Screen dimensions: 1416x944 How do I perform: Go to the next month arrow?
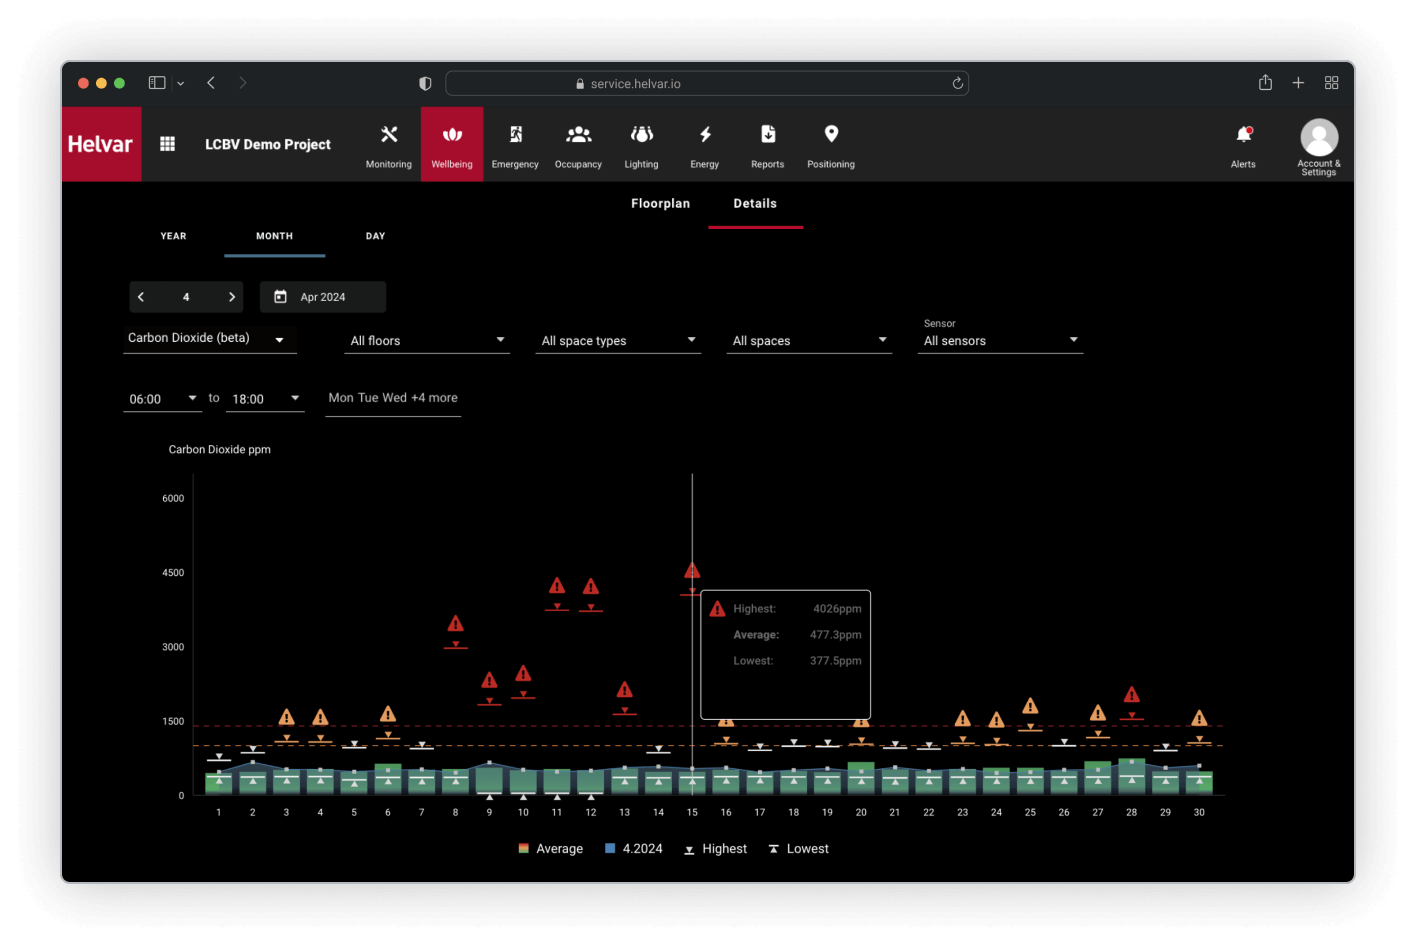coord(232,297)
